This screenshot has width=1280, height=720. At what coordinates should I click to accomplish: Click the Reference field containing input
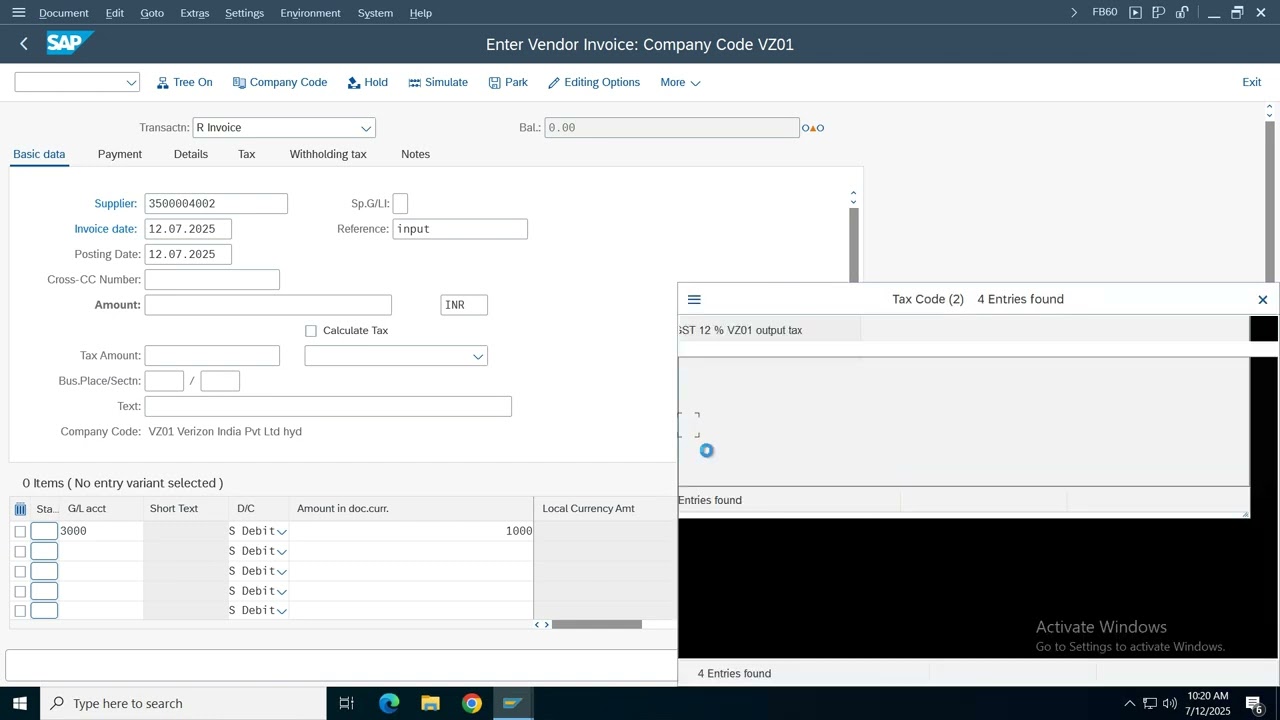tap(460, 229)
